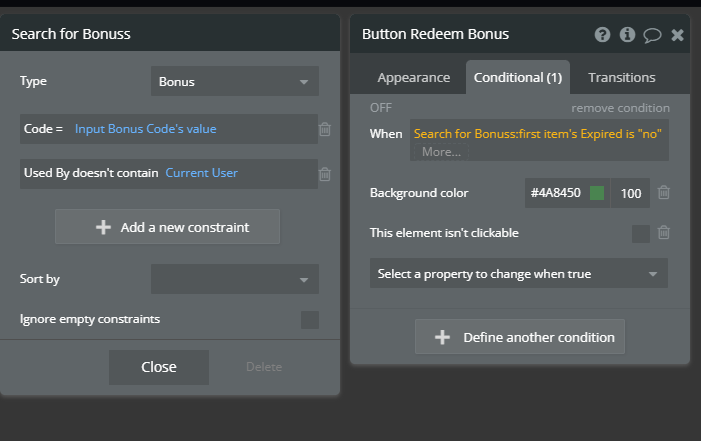Viewport: 701px width, 441px height.
Task: Click the green background color swatch
Action: [x=597, y=193]
